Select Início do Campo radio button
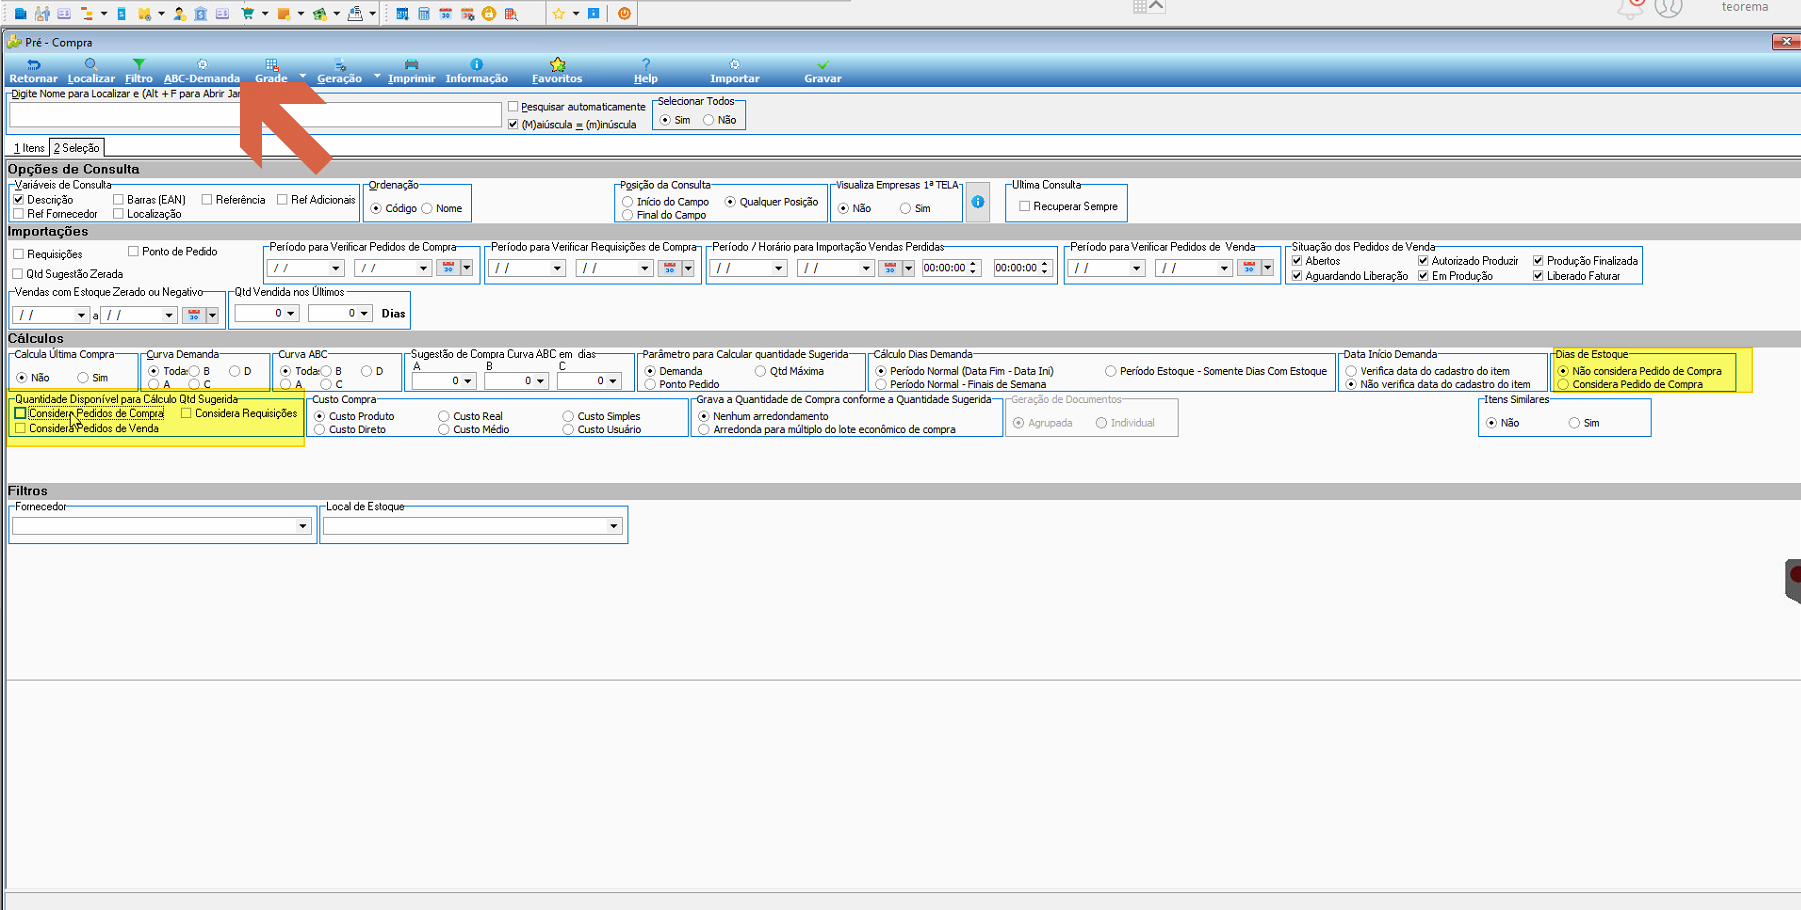The width and height of the screenshot is (1801, 910). (628, 202)
